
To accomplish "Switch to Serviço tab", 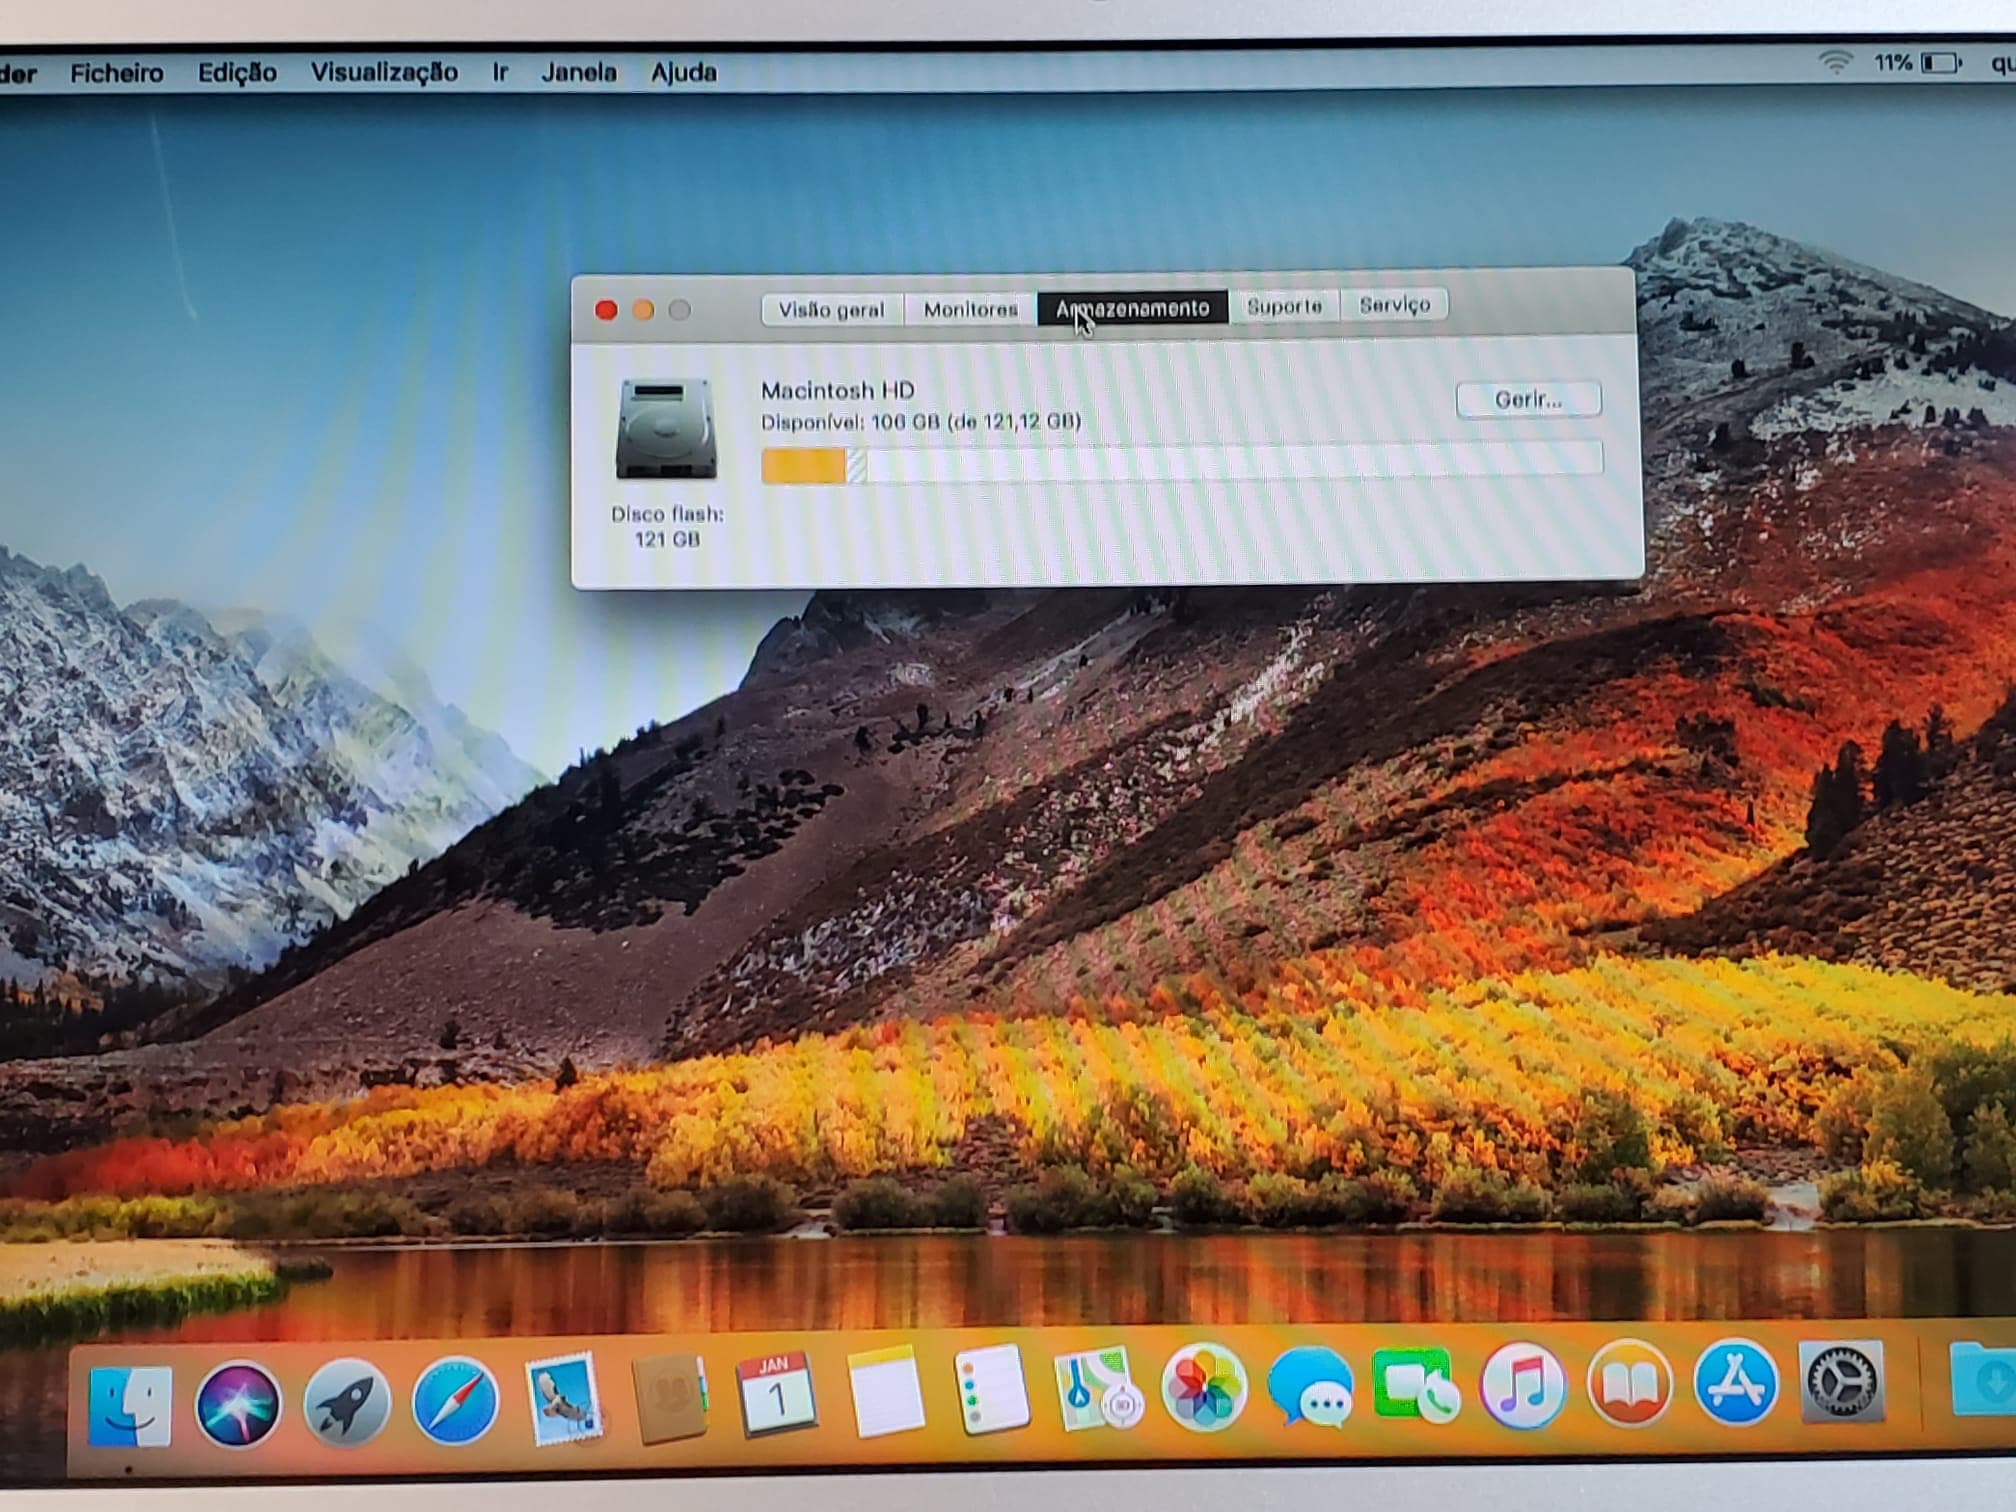I will (1394, 304).
